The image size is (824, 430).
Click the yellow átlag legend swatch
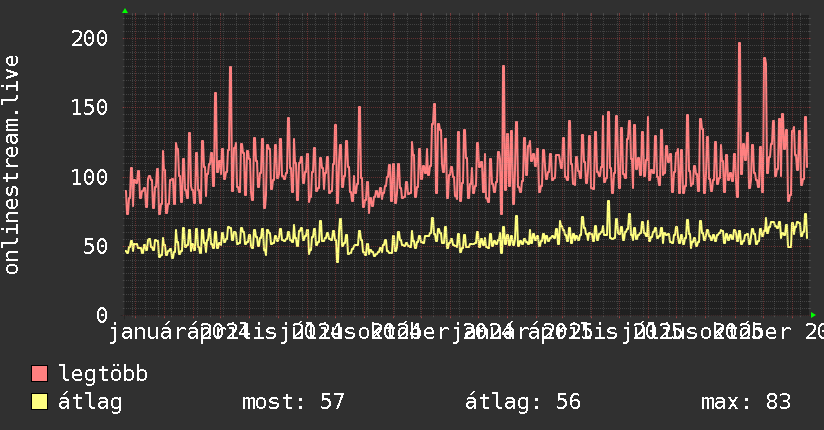tap(39, 402)
